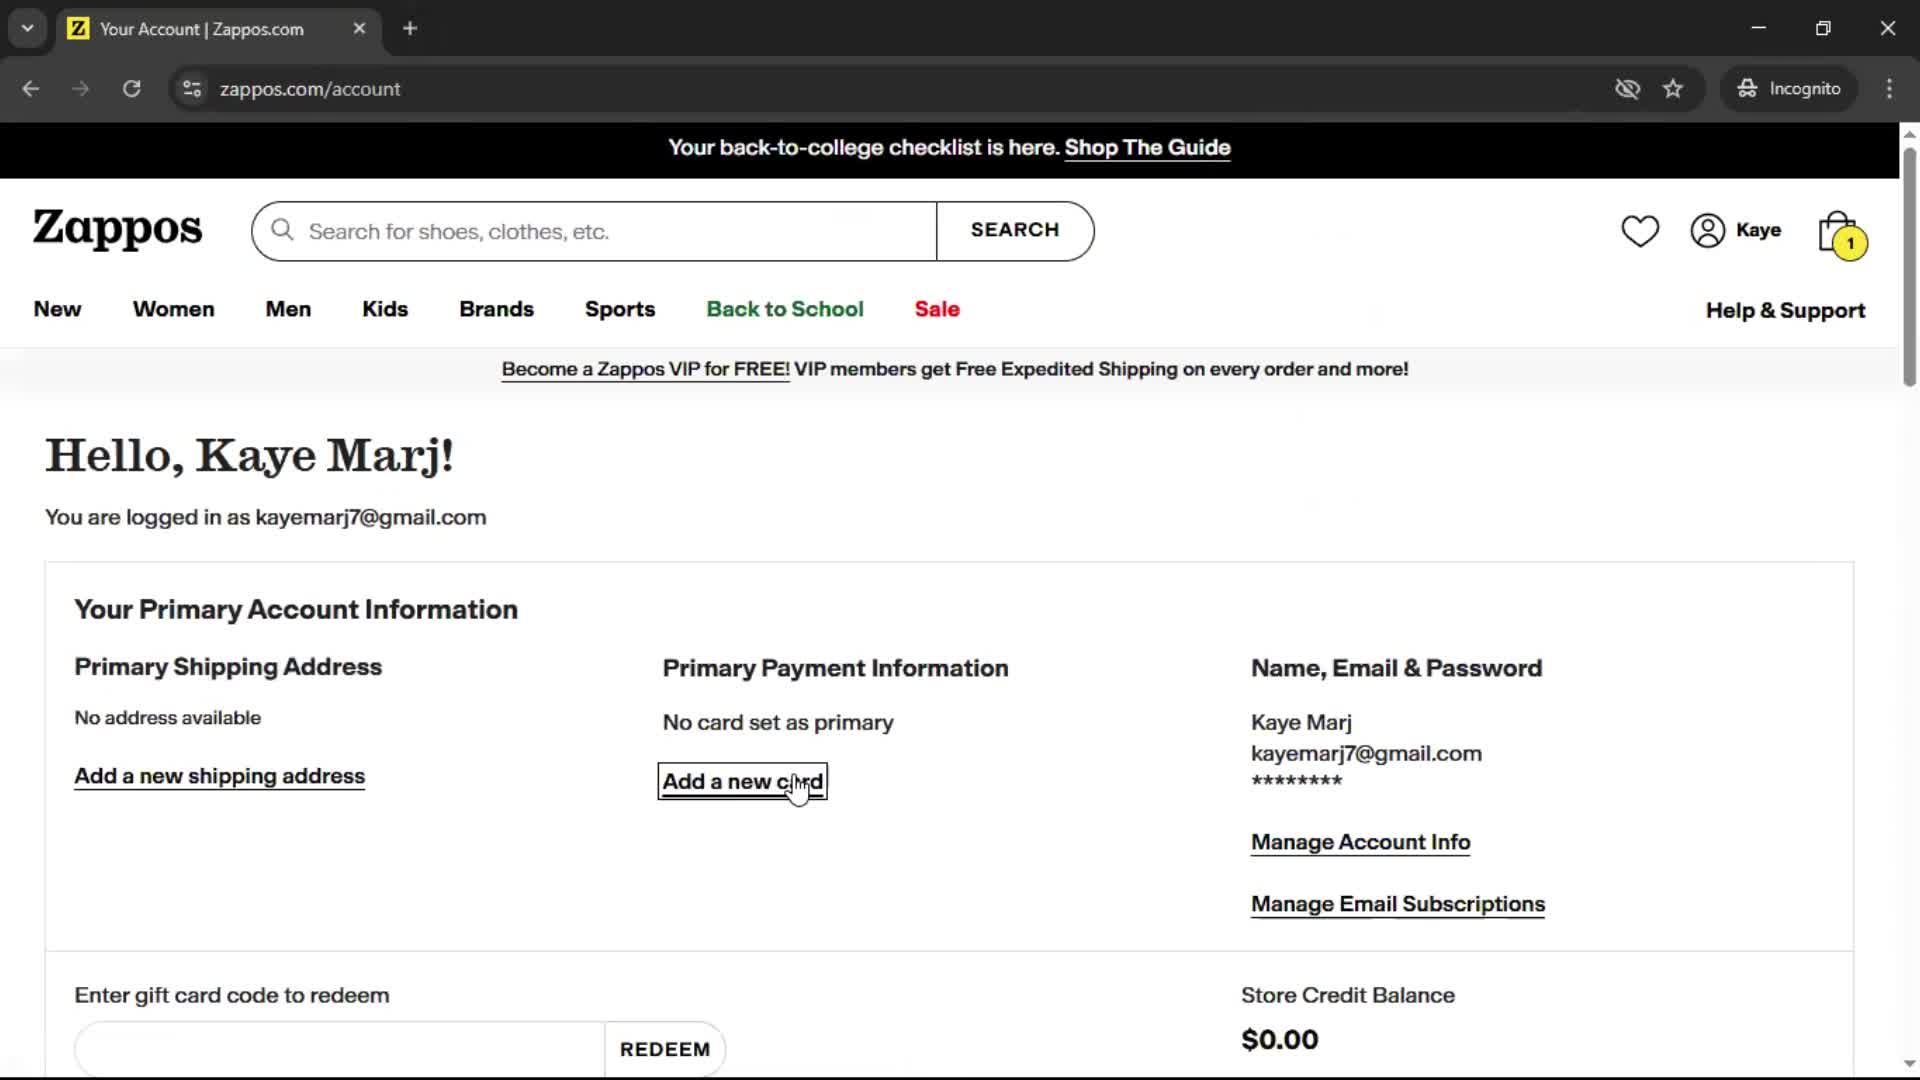
Task: Bookmark this page with star icon
Action: [x=1673, y=88]
